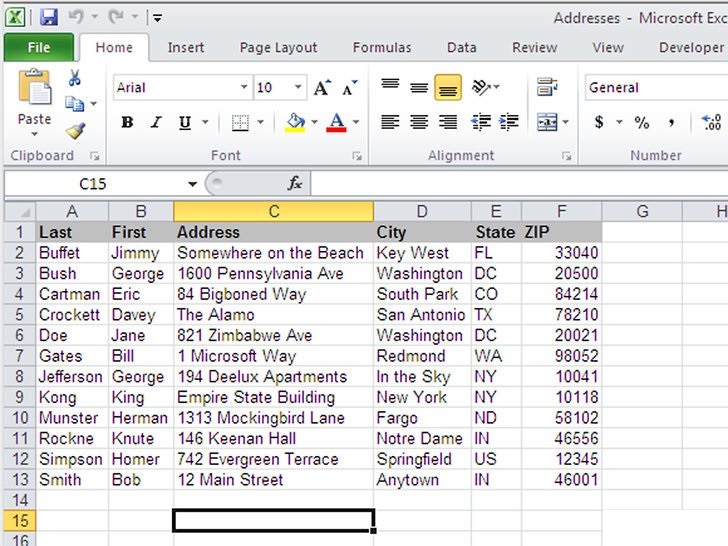This screenshot has height=546, width=728.
Task: Click the Insert Function fx icon
Action: tap(294, 183)
